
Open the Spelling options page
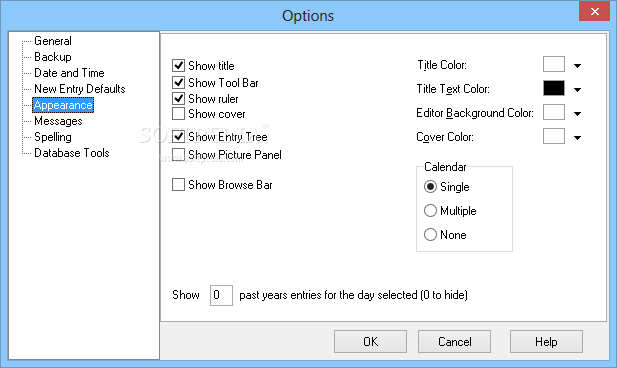point(53,137)
